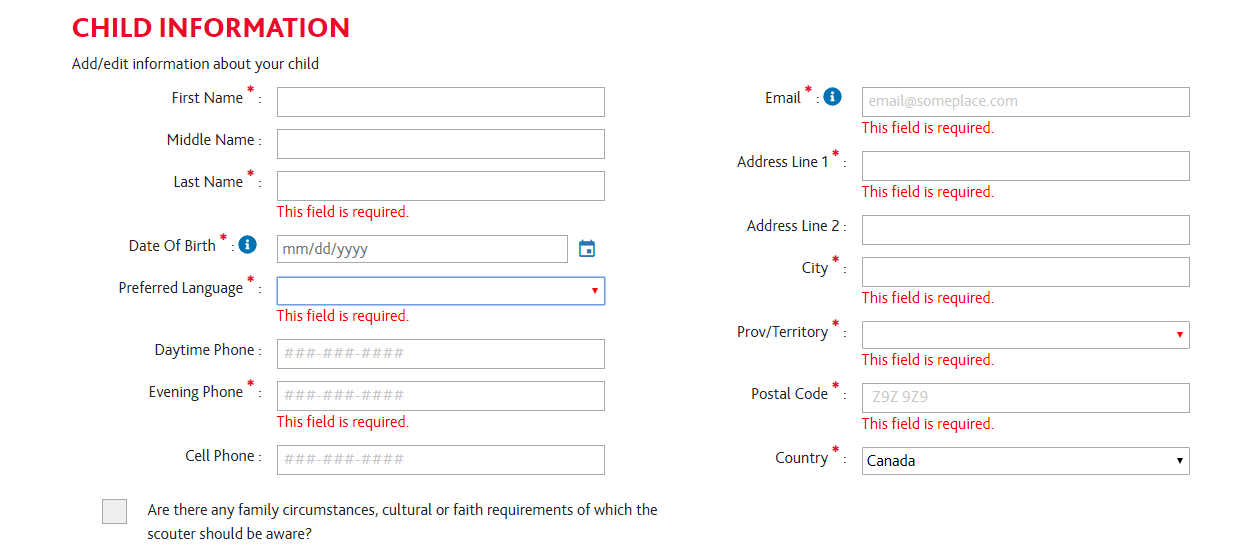Open the calendar date picker icon
Image resolution: width=1242 pixels, height=552 pixels.
587,249
